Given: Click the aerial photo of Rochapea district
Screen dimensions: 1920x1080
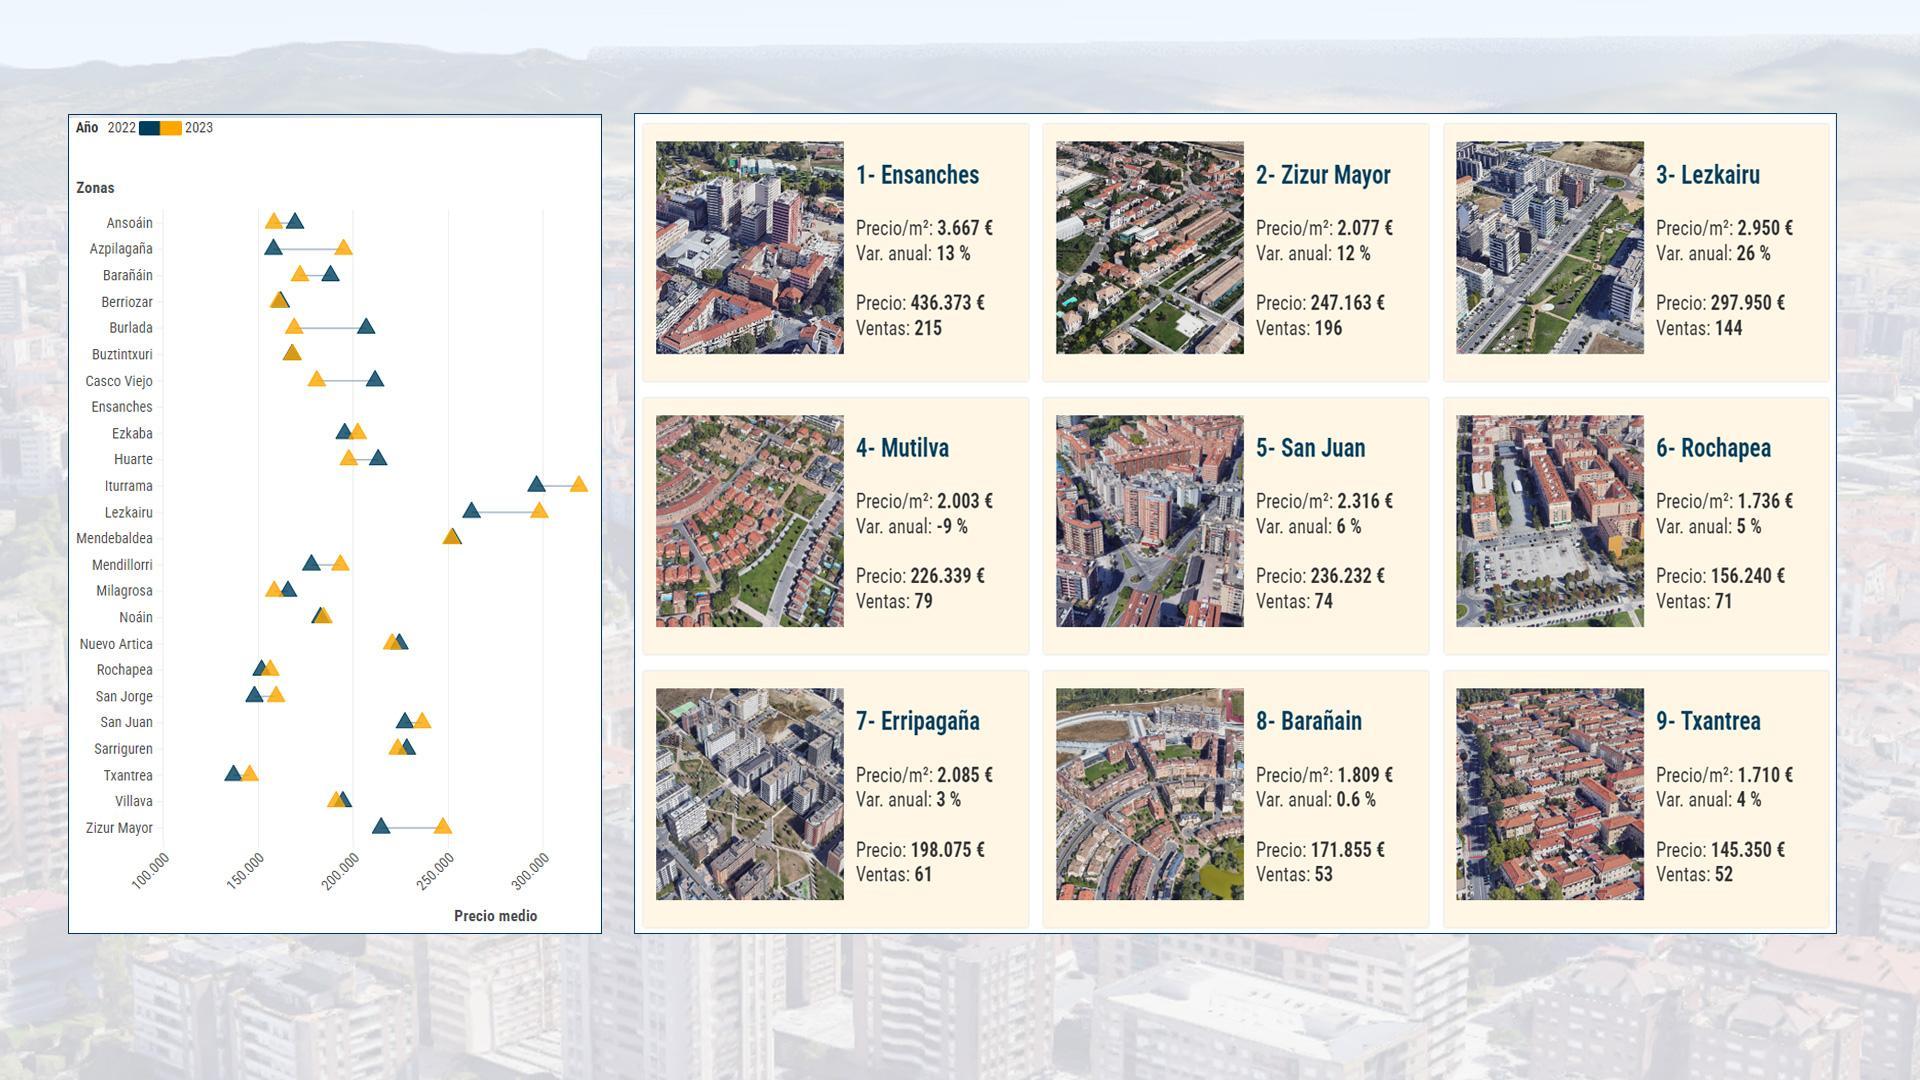Looking at the screenshot, I should 1550,520.
